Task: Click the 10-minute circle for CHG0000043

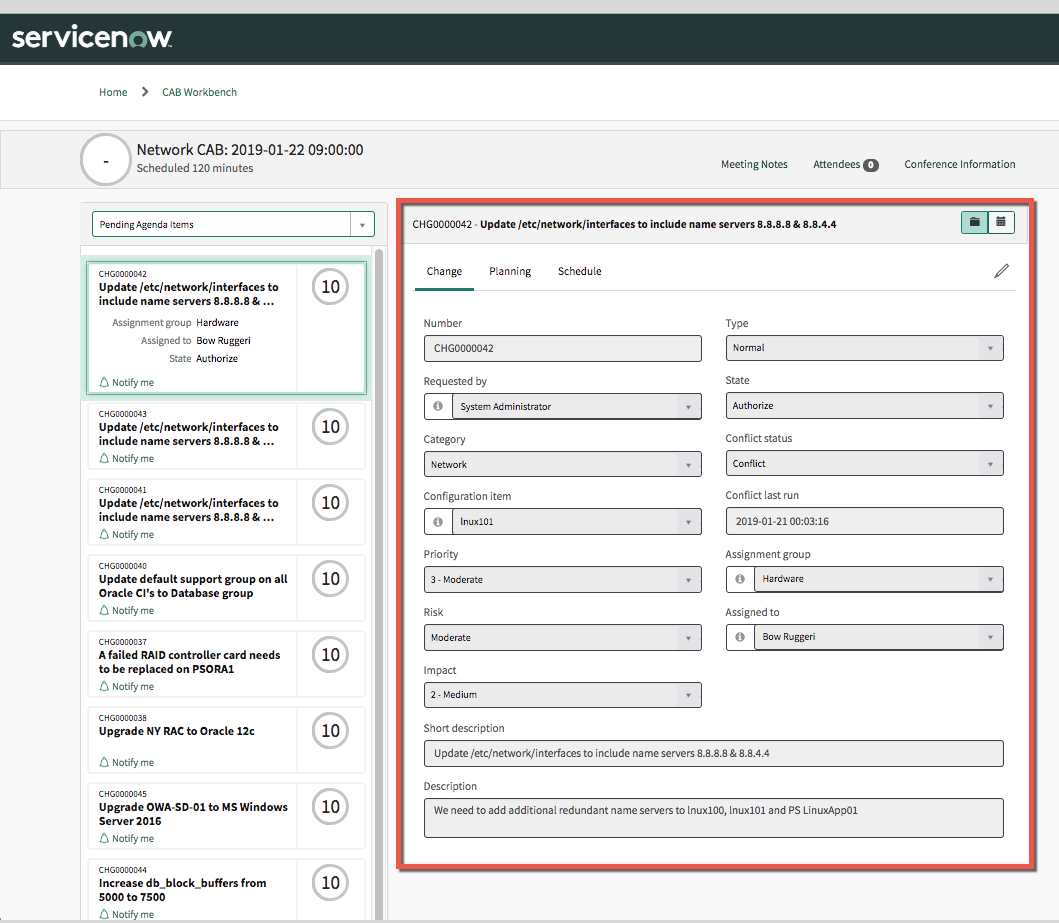Action: pos(330,427)
